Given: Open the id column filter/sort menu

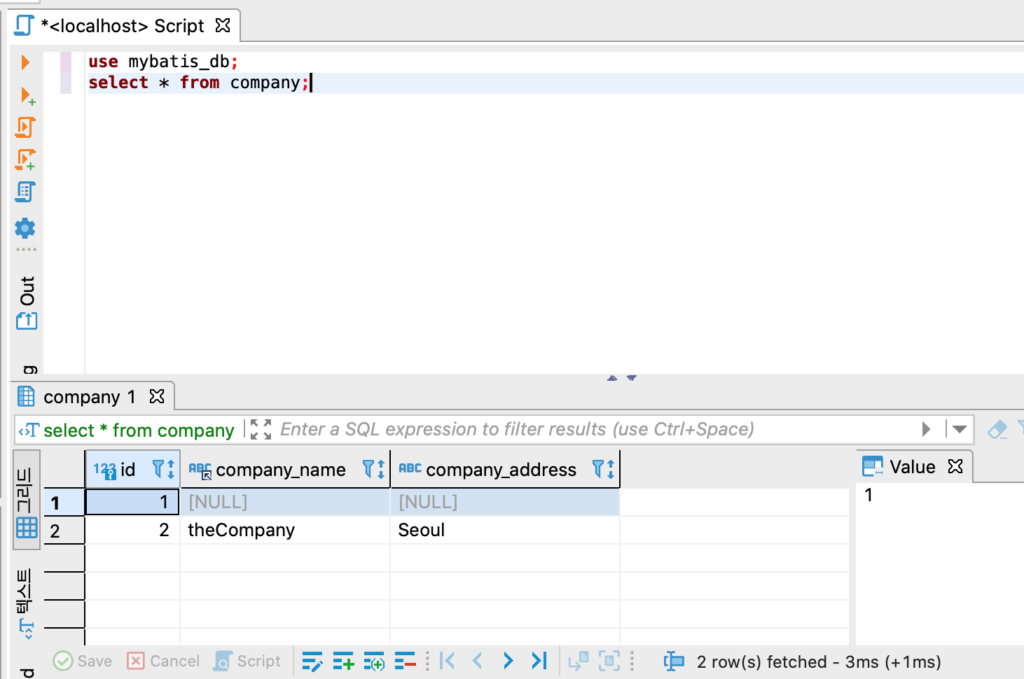Looking at the screenshot, I should pyautogui.click(x=163, y=469).
